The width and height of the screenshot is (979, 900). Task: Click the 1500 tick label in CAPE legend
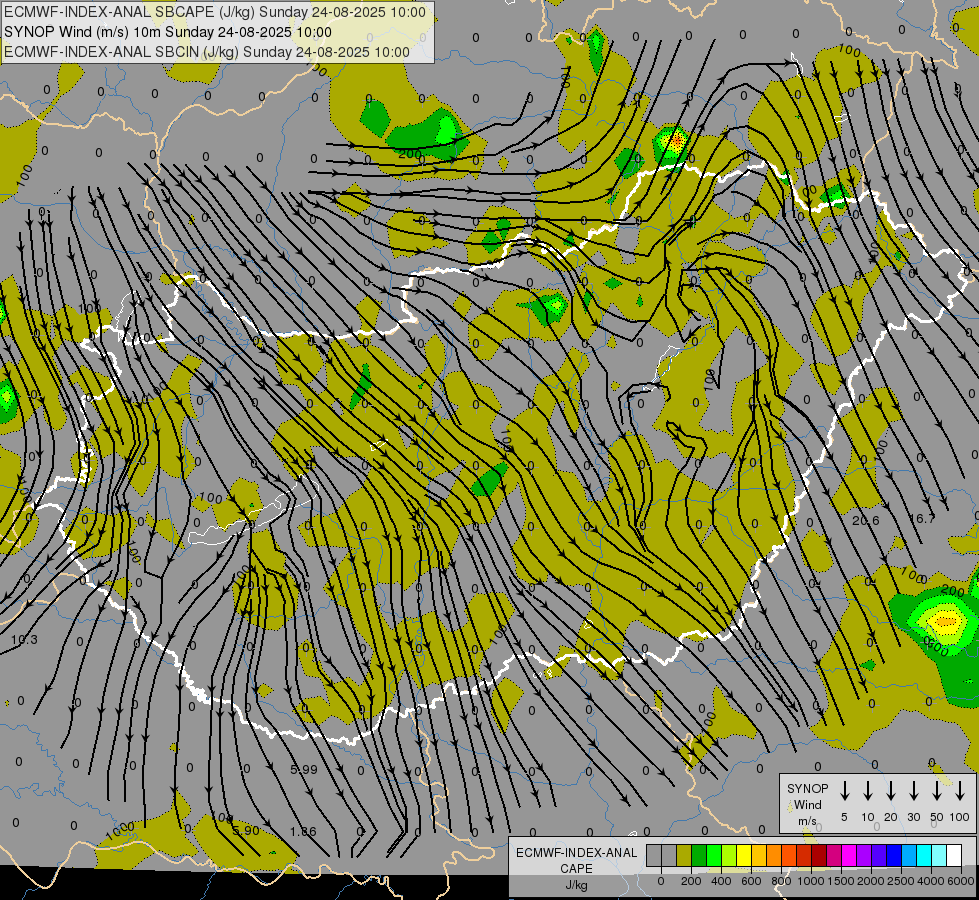(840, 881)
